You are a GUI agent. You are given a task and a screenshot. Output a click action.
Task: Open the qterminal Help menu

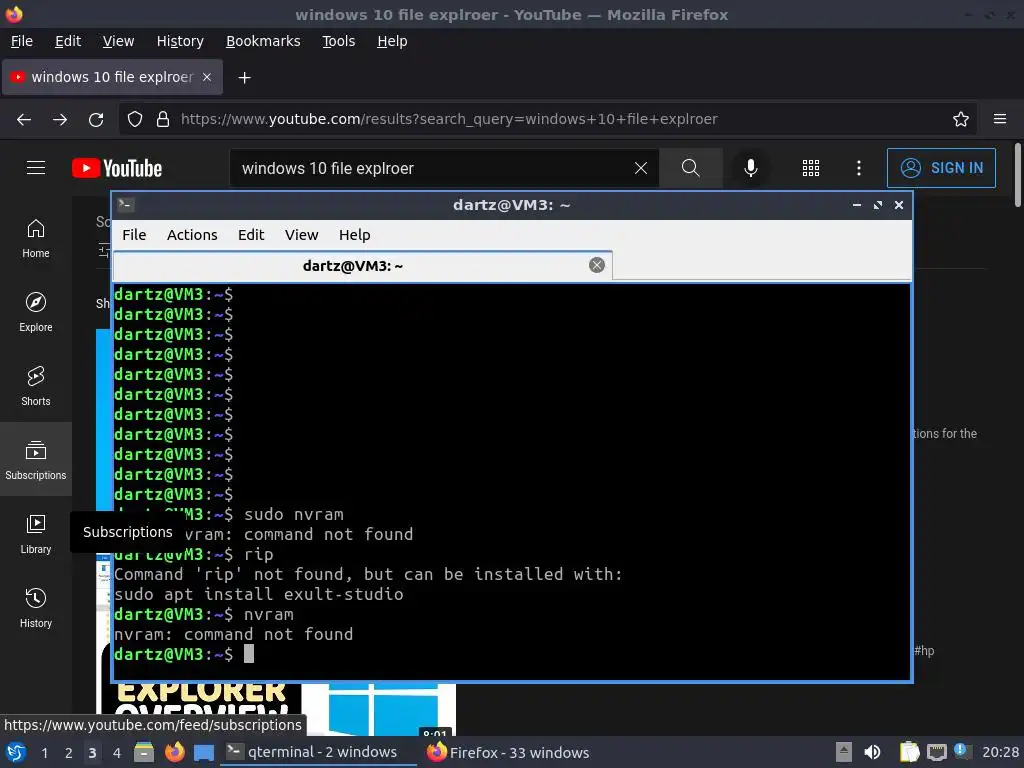point(355,235)
